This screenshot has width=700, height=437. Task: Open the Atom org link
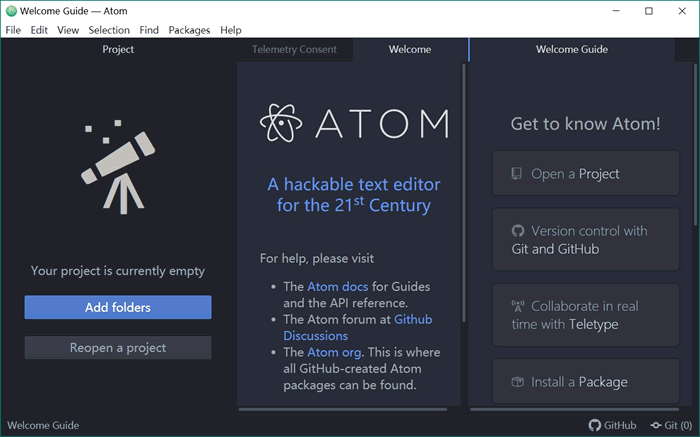coord(334,352)
